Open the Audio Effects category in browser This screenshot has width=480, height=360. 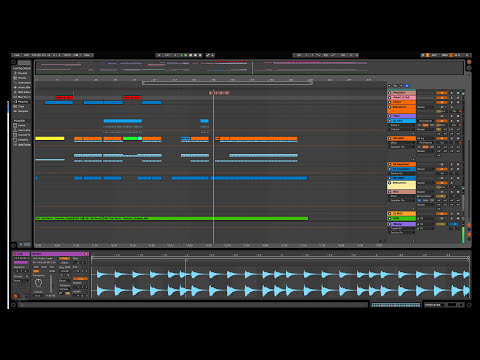coord(22,87)
